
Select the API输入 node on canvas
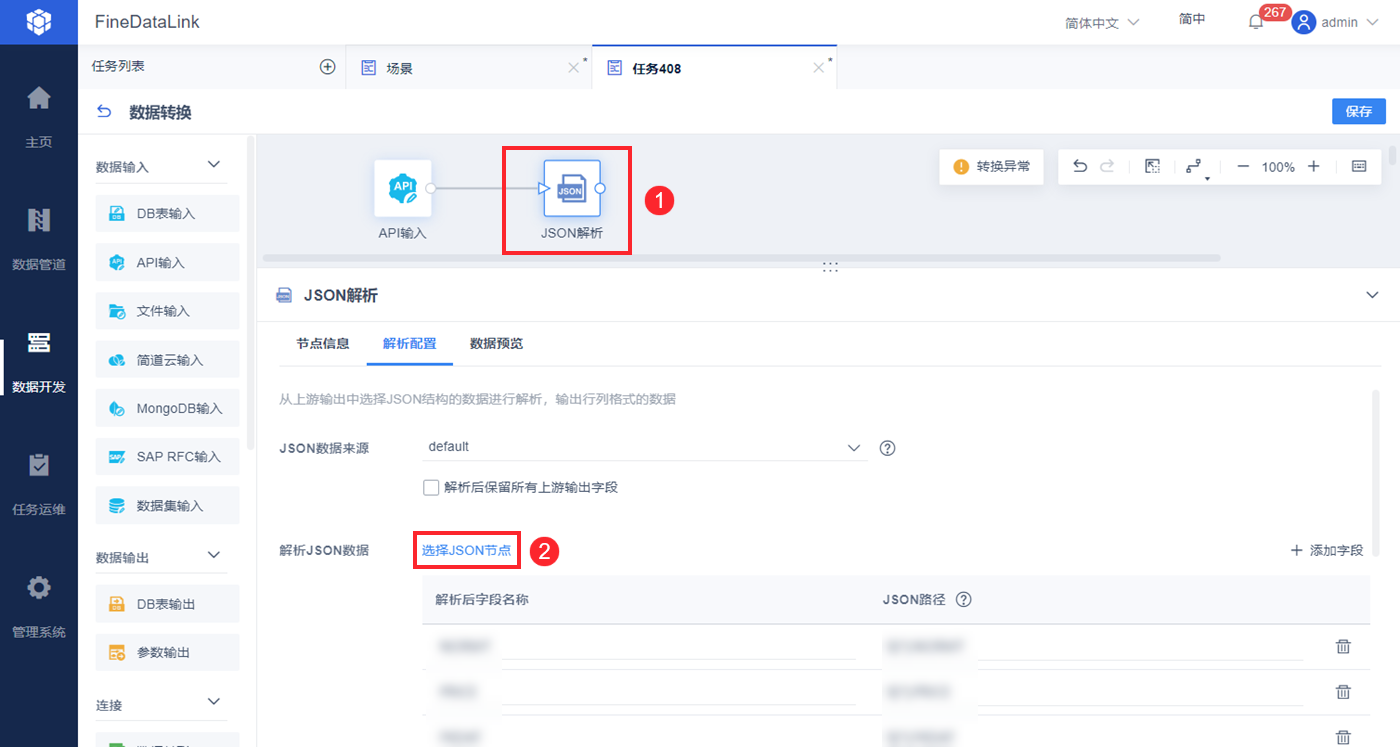tap(403, 188)
